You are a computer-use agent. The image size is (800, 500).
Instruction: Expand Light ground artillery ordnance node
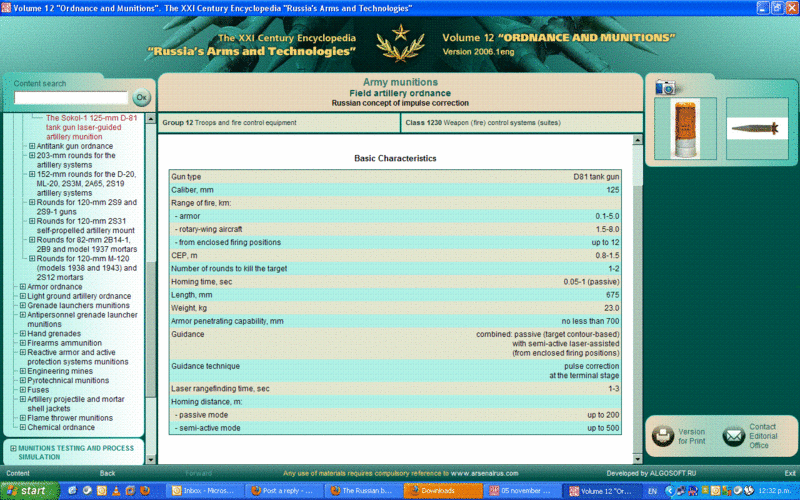22,296
